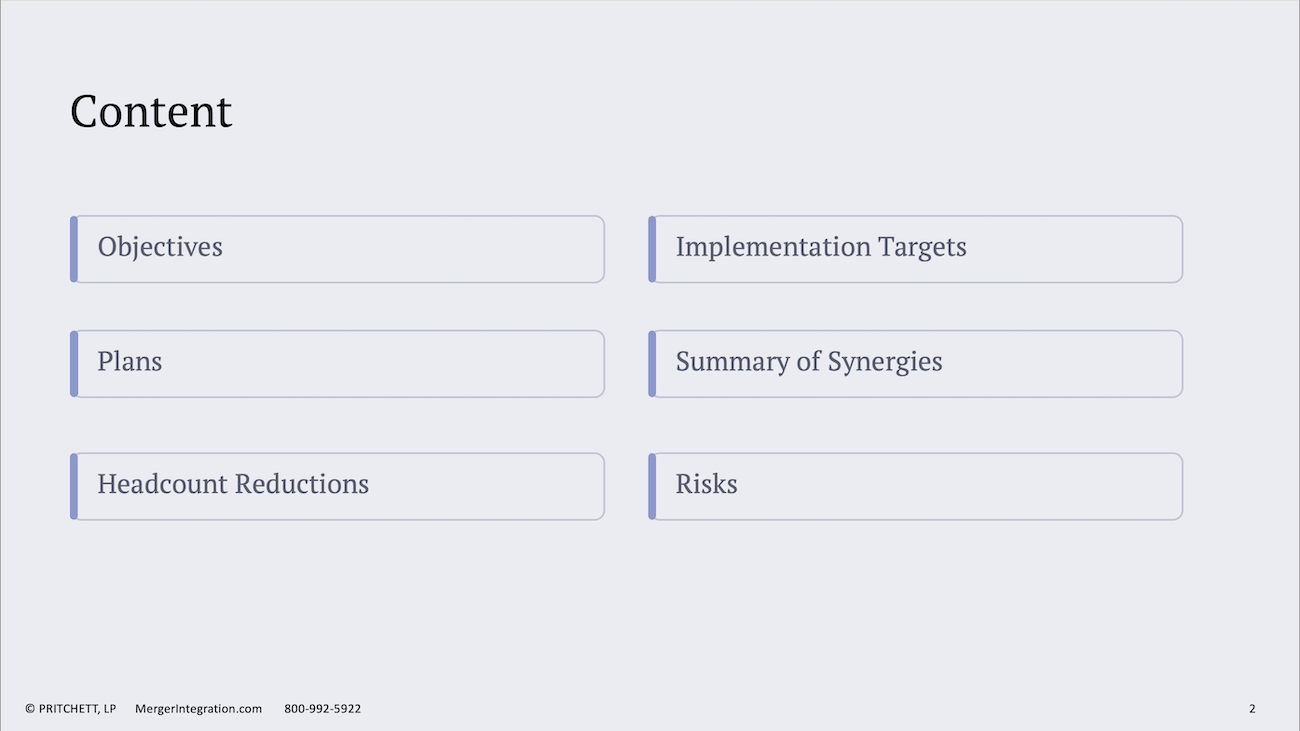Go to the Plans section

coord(337,364)
